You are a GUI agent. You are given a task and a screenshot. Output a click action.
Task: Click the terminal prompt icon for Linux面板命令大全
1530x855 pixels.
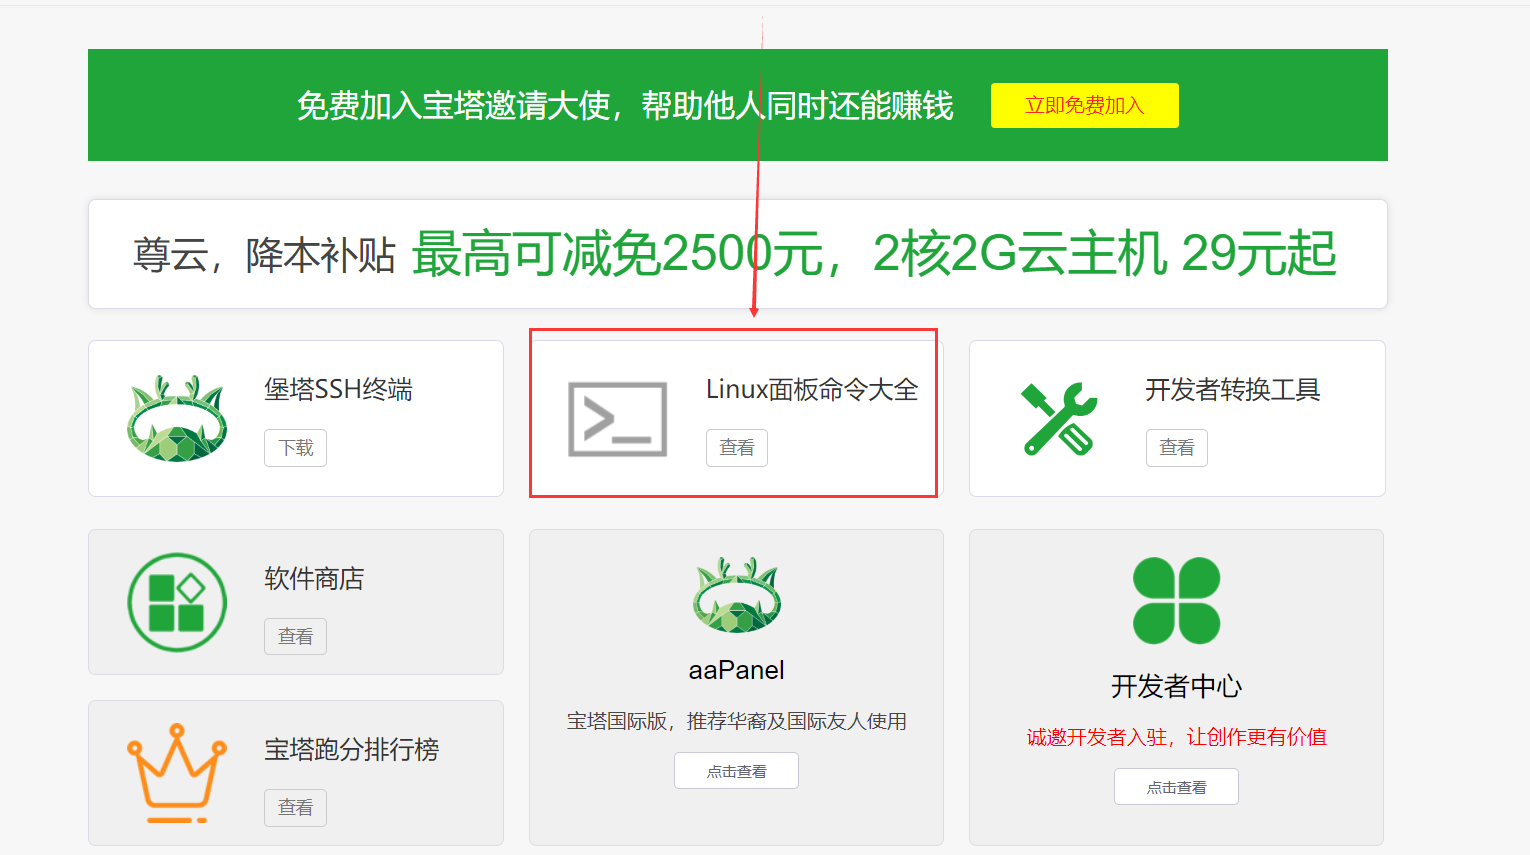[x=617, y=419]
